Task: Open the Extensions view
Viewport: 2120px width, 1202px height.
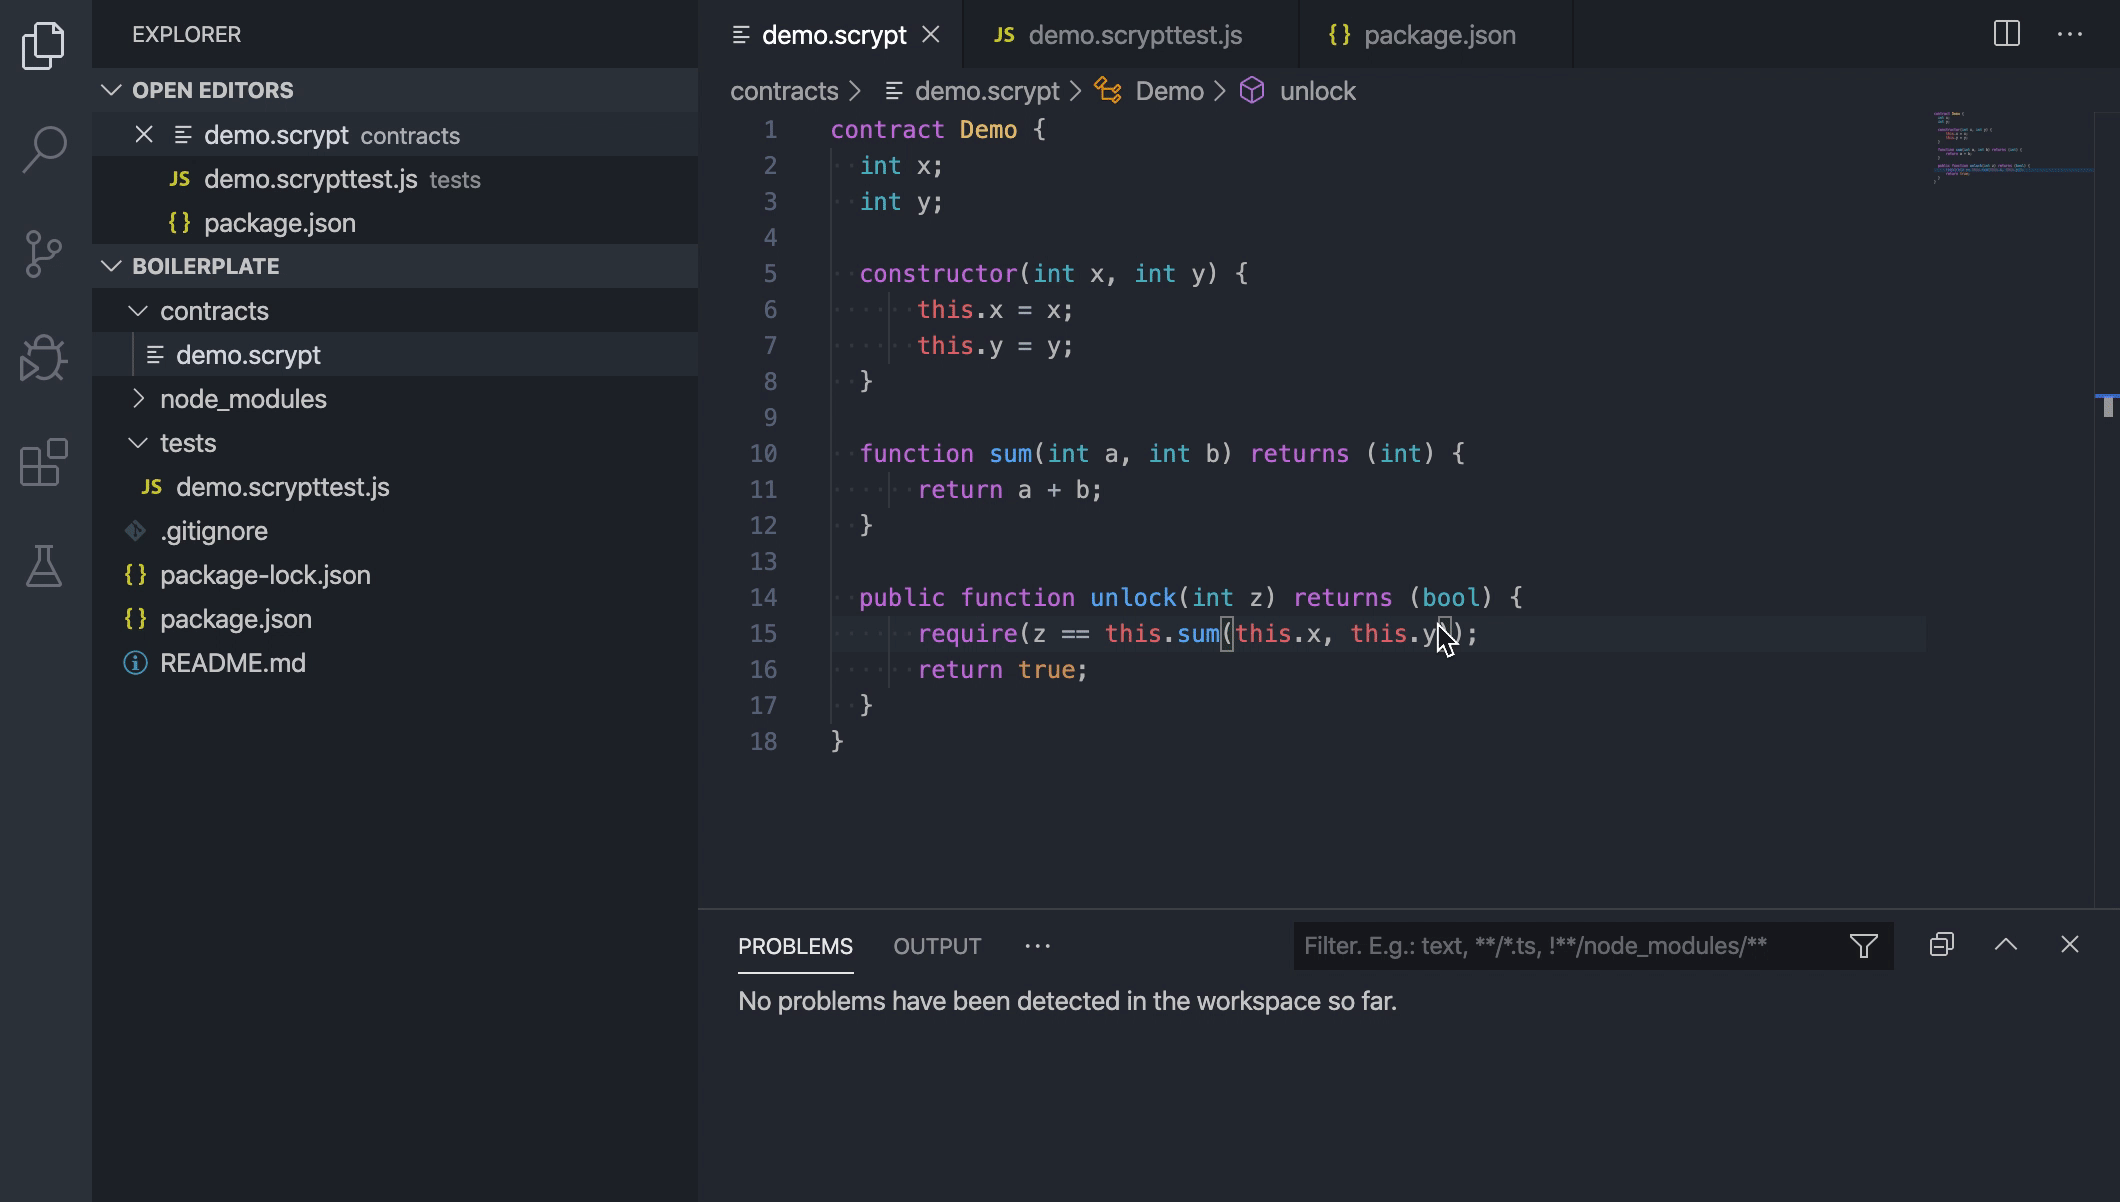Action: click(x=44, y=462)
